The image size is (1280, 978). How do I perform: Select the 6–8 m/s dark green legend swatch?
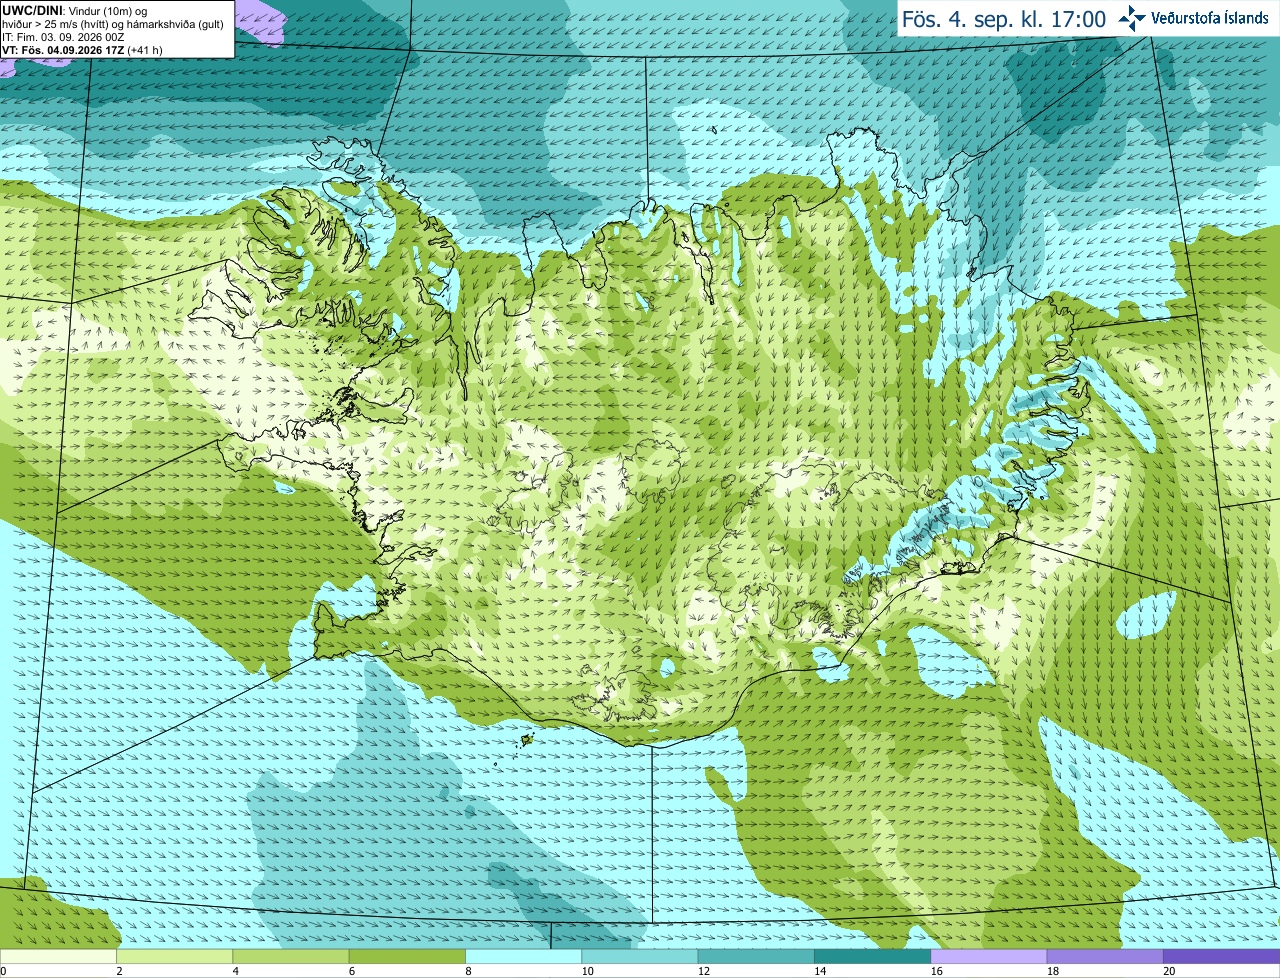click(407, 956)
